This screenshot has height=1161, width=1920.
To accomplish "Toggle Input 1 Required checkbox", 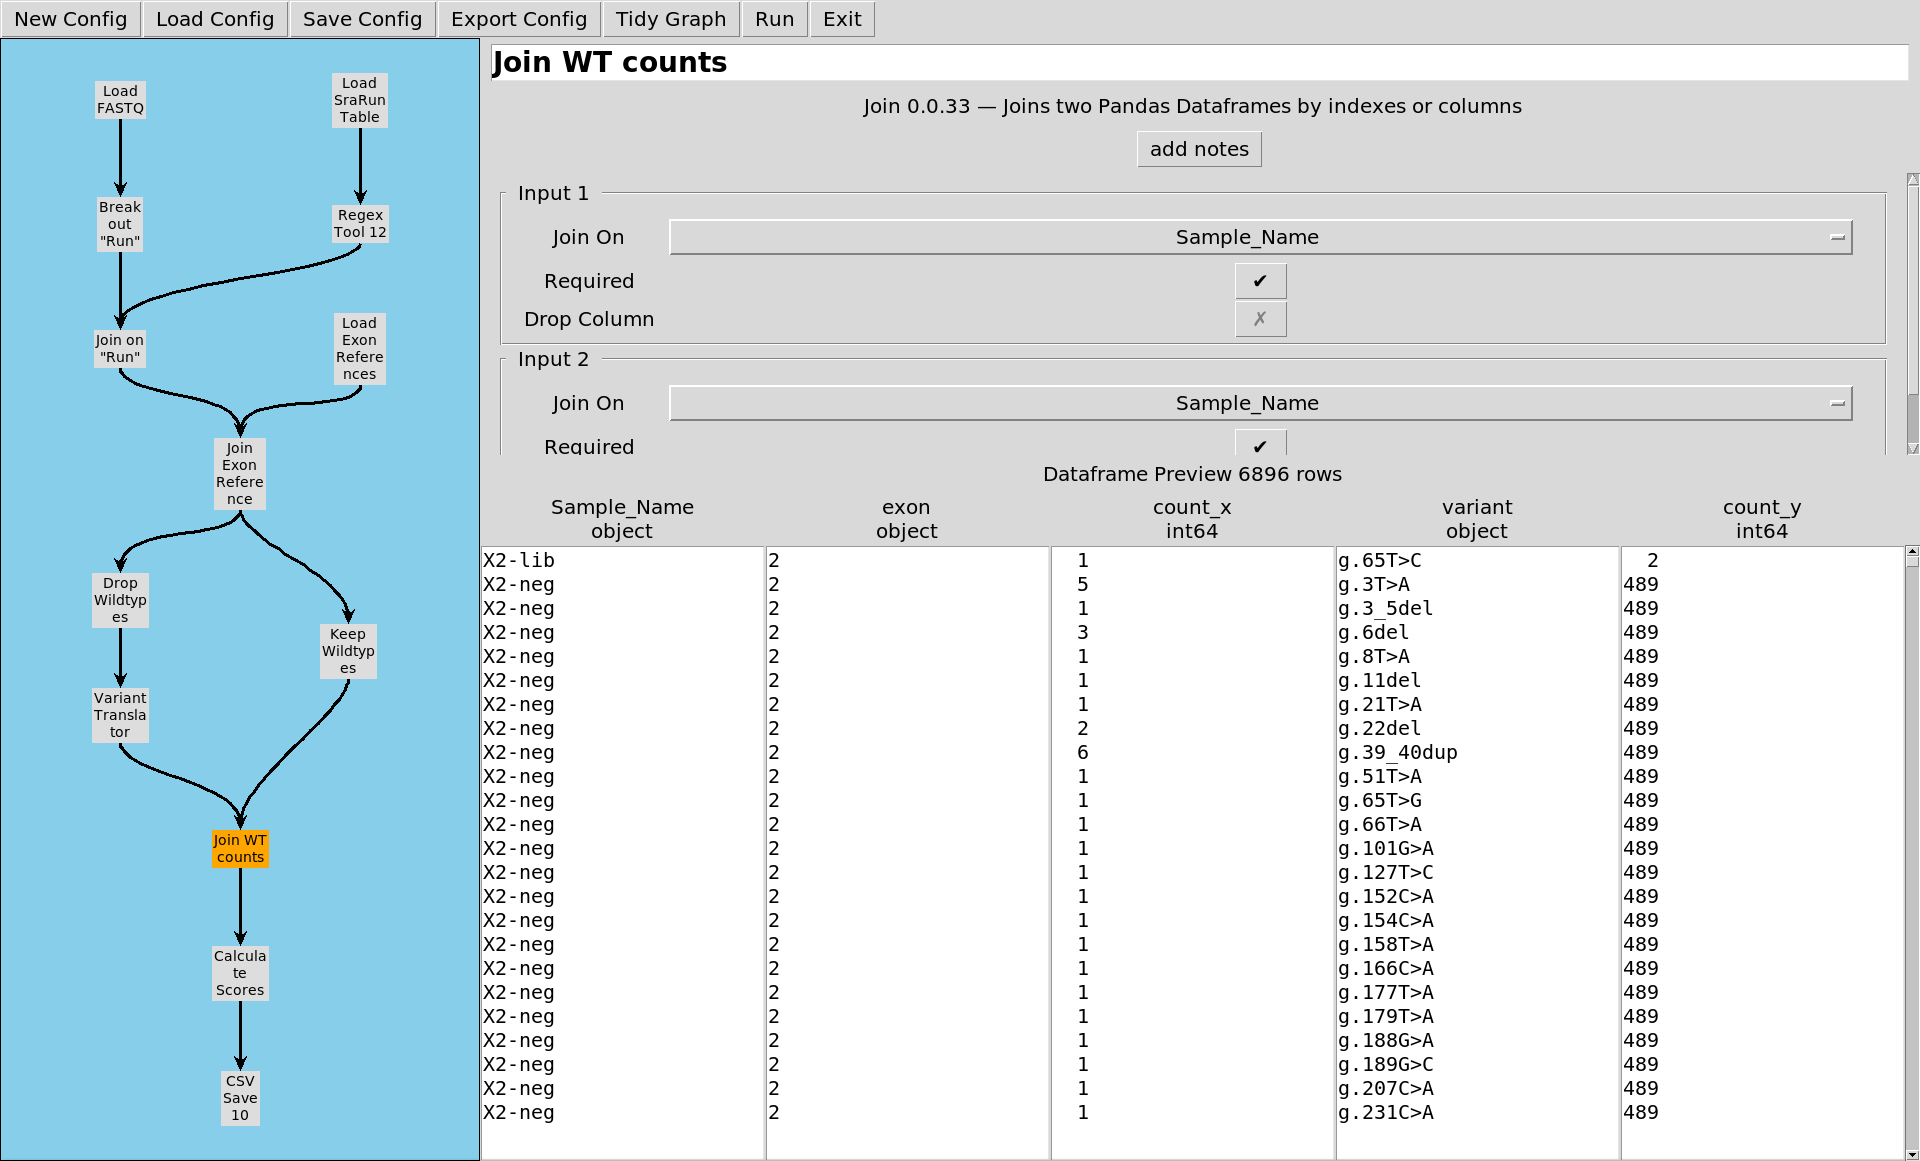I will click(1259, 281).
